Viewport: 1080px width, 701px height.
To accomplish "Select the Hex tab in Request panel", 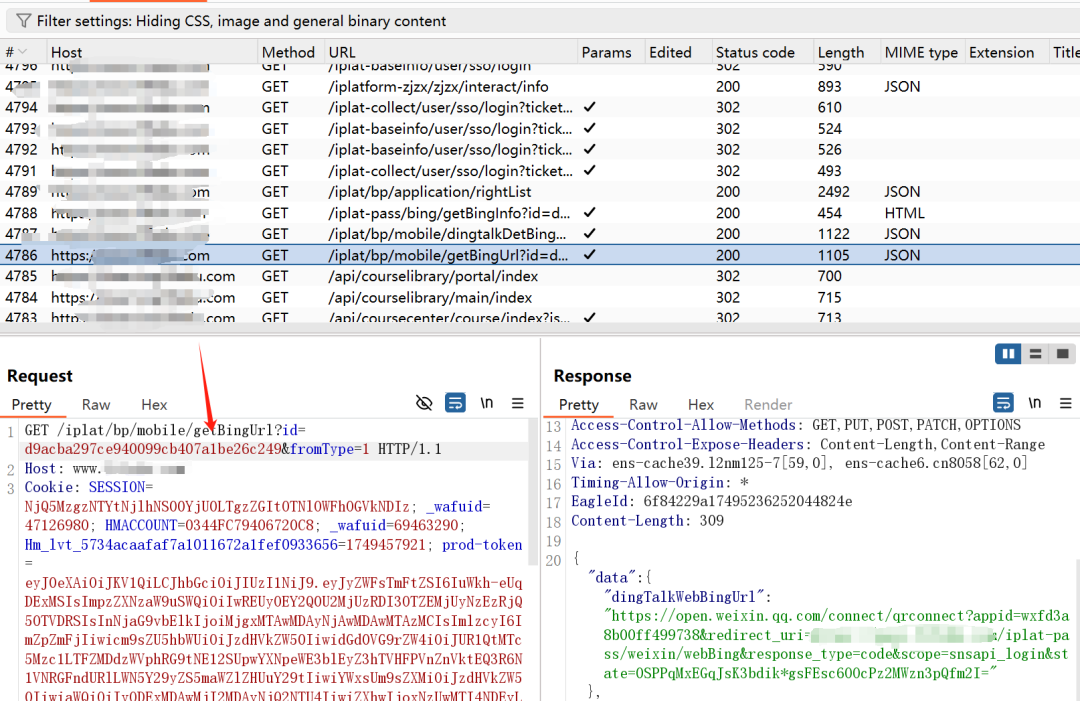I will click(x=154, y=405).
